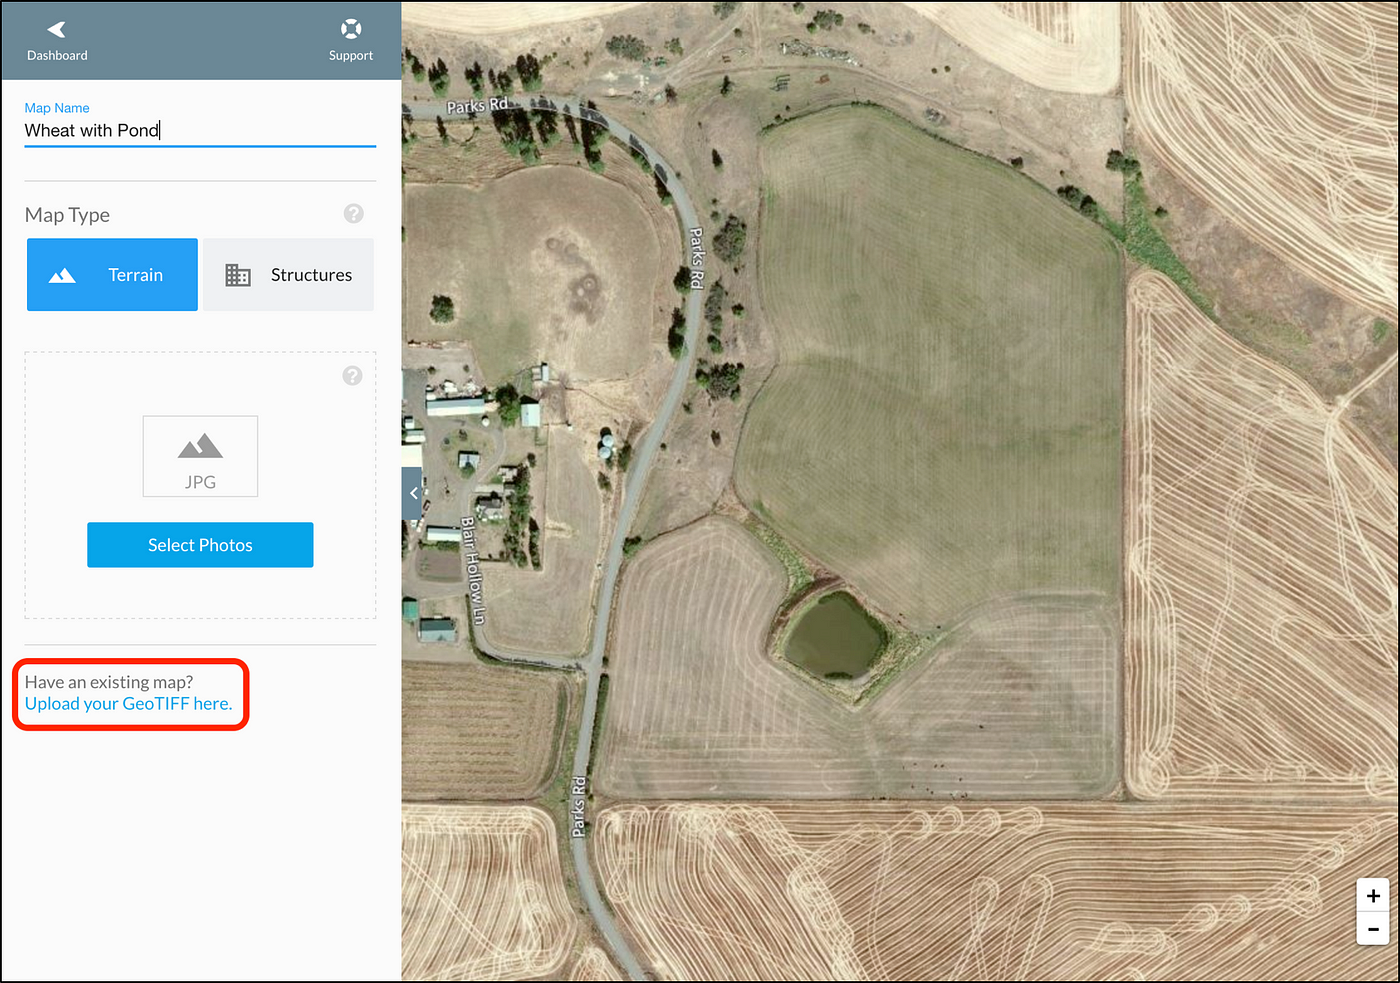The height and width of the screenshot is (983, 1400).
Task: Collapse the sidebar with the chevron handle
Action: (x=412, y=493)
